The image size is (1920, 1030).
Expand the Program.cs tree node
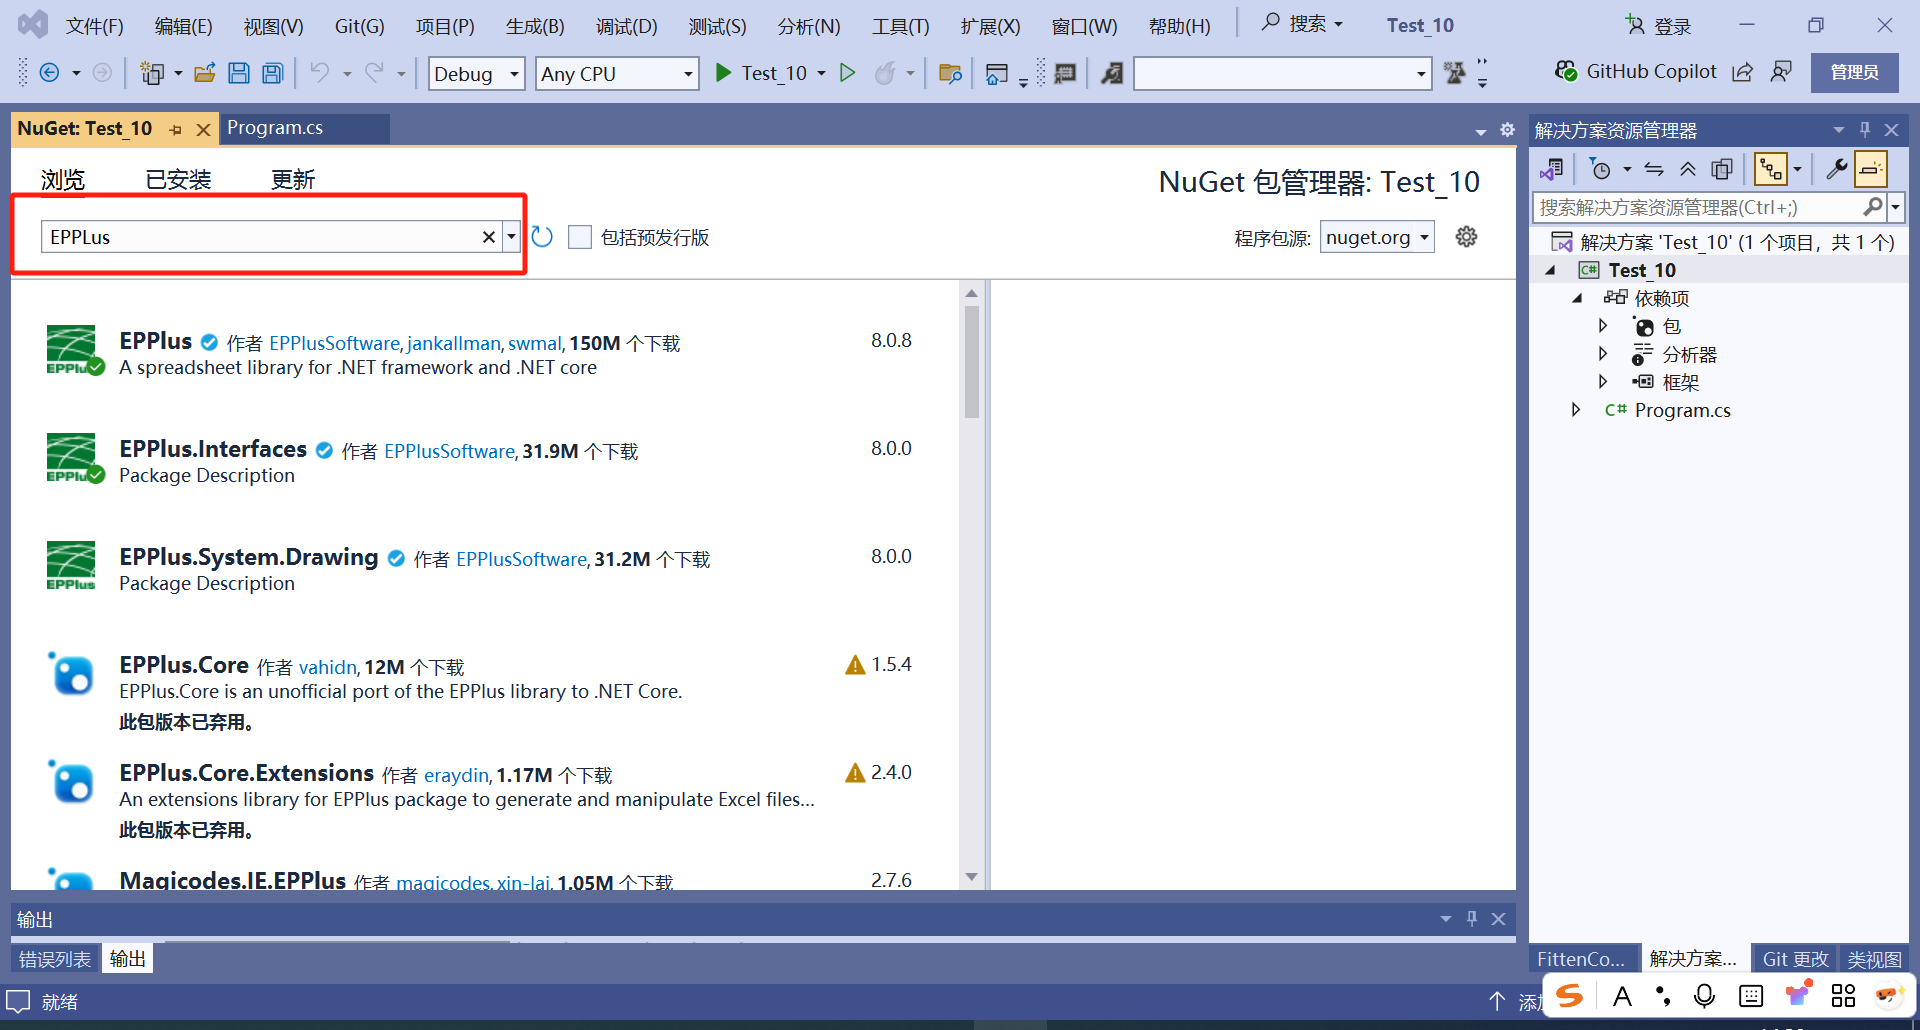click(1576, 410)
